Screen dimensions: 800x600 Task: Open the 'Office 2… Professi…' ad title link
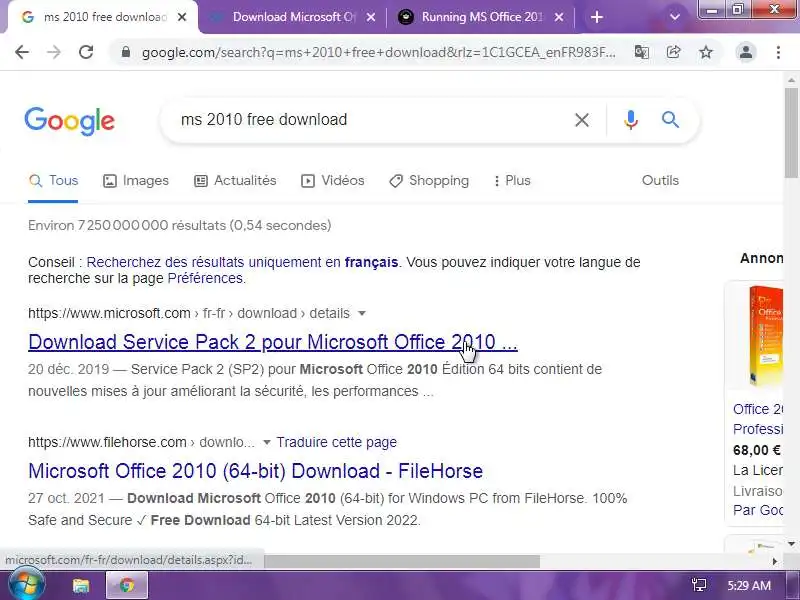pos(758,419)
